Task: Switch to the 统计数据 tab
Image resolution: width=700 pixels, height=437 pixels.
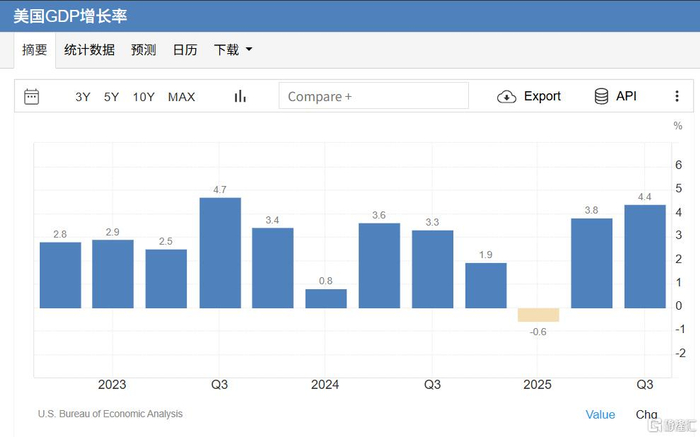Action: point(89,50)
